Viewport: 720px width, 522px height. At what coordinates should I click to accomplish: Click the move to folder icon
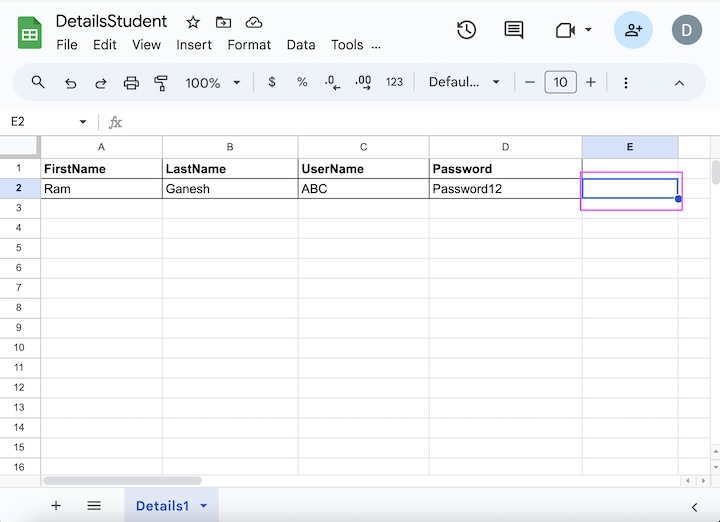pos(223,22)
